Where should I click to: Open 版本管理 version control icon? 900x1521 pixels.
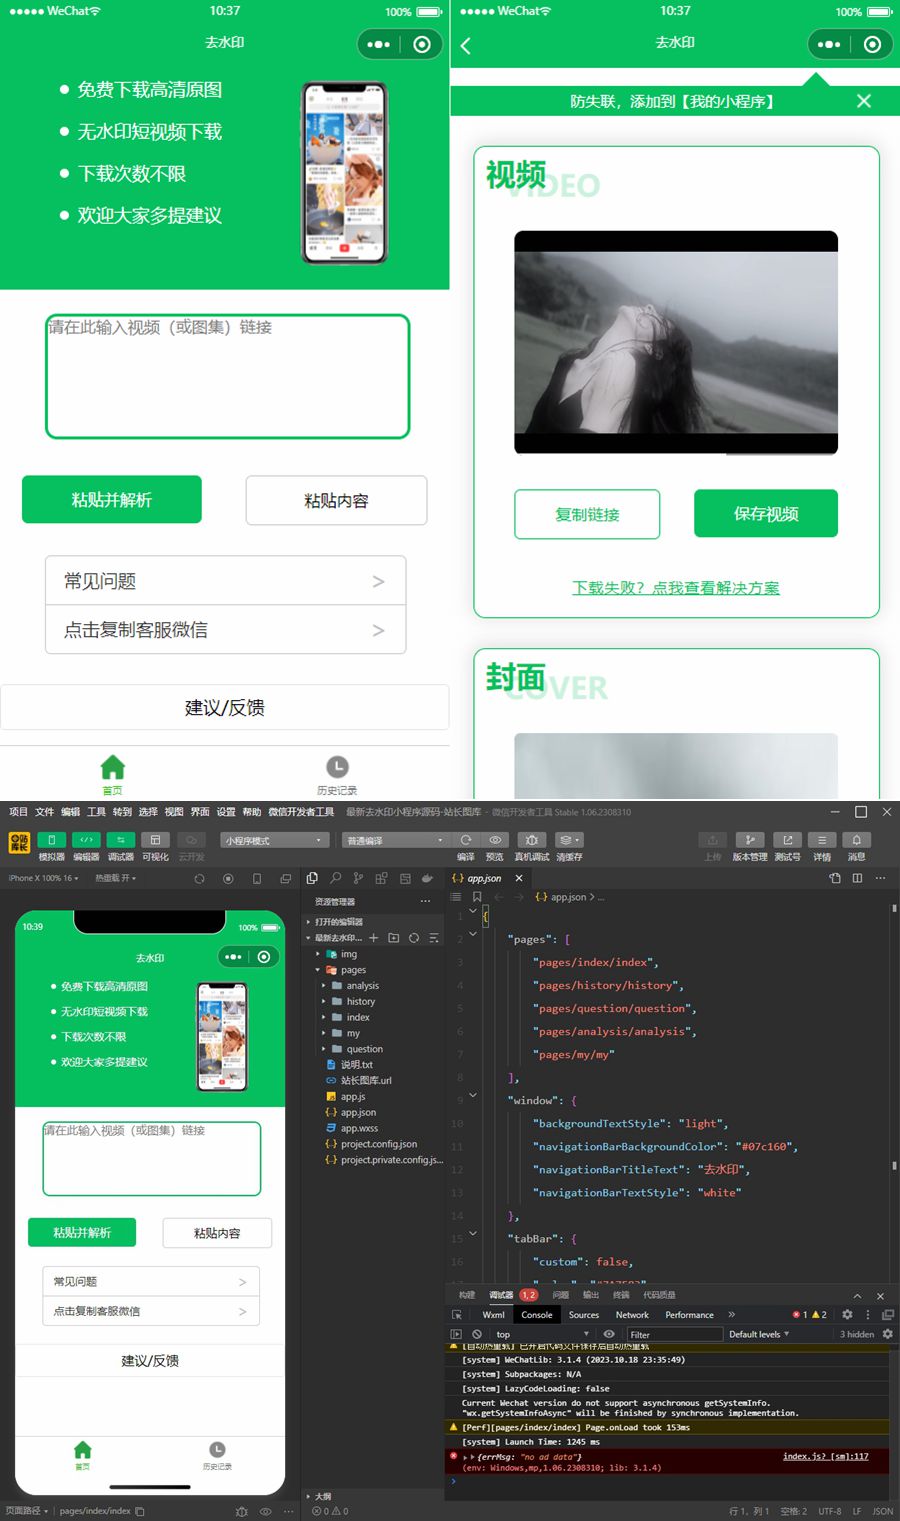[749, 840]
